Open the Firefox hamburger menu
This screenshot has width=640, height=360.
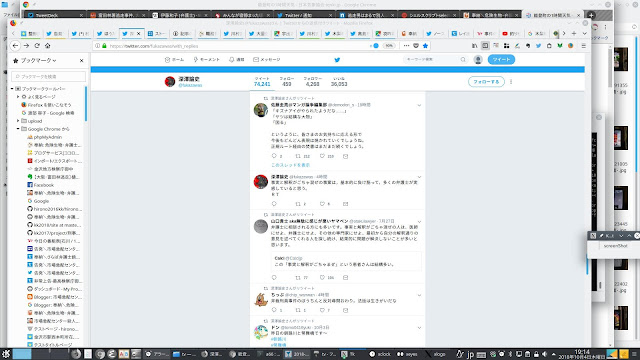point(584,46)
